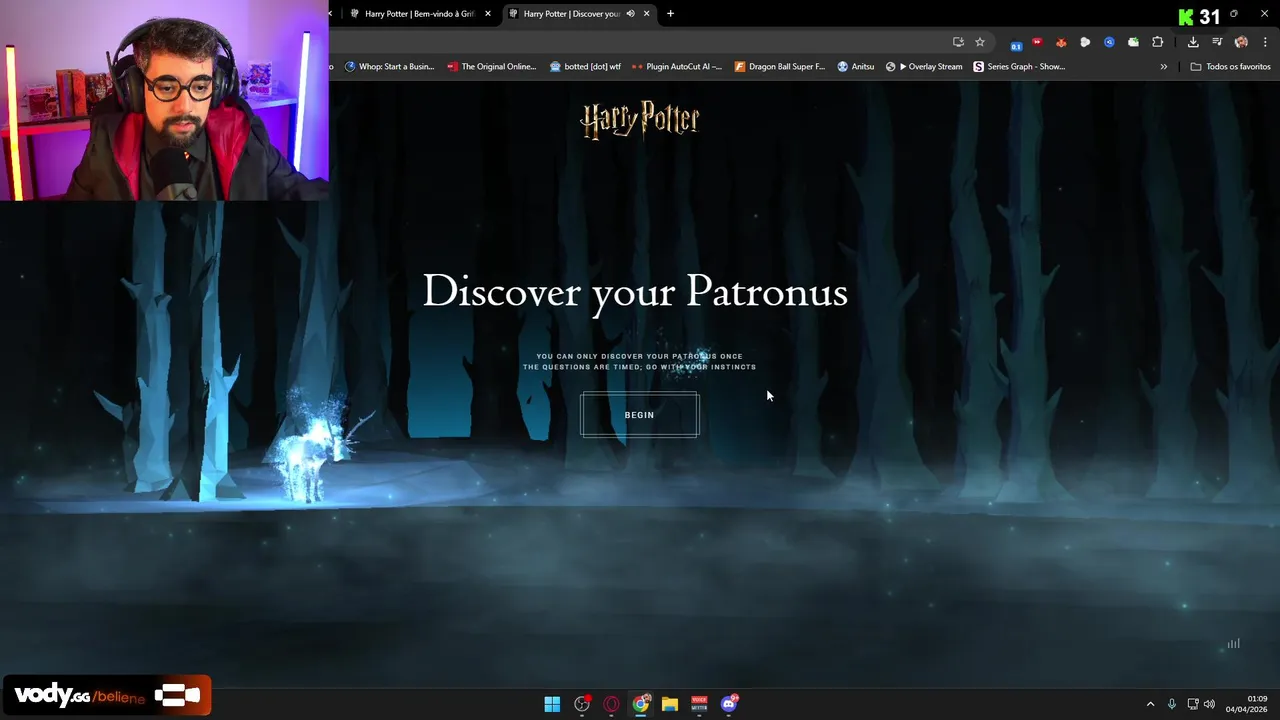
Task: Click the Harry Potter logo at top
Action: [640, 120]
